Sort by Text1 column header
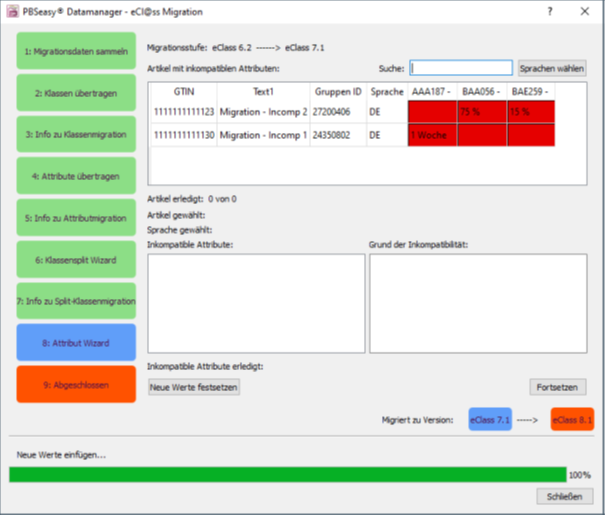The width and height of the screenshot is (605, 515). [x=264, y=92]
